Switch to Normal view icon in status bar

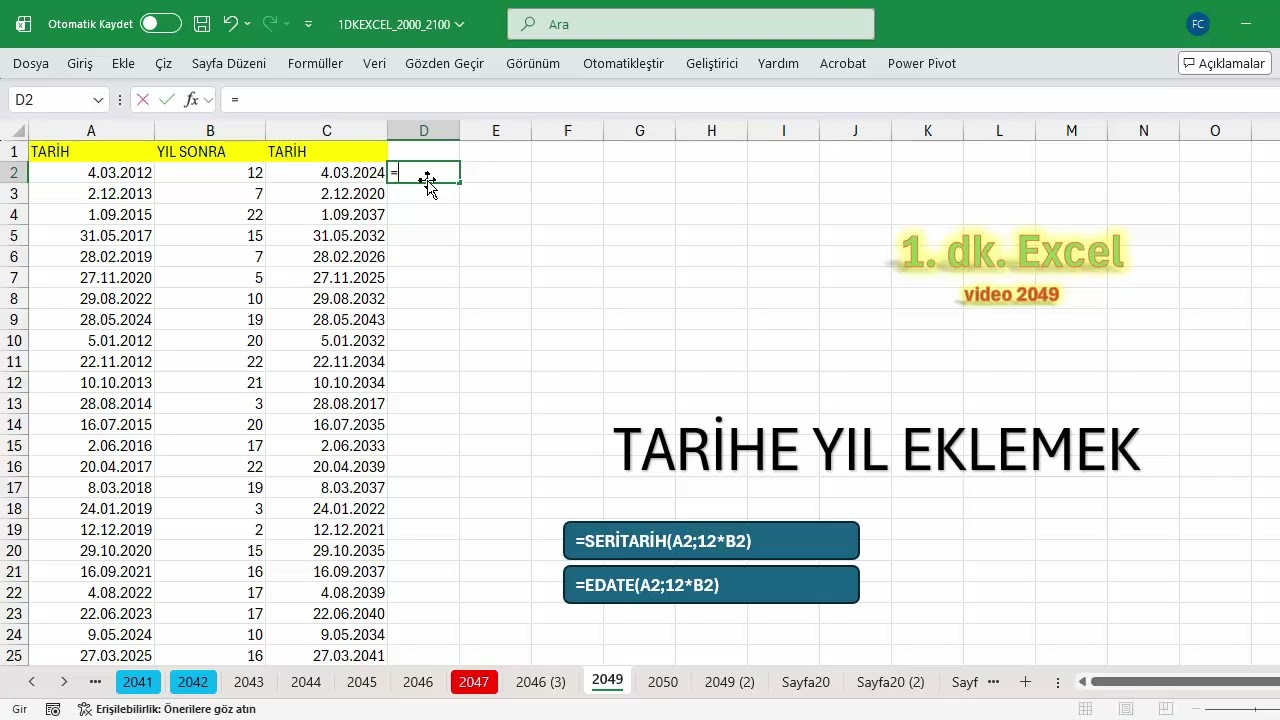click(x=1085, y=709)
